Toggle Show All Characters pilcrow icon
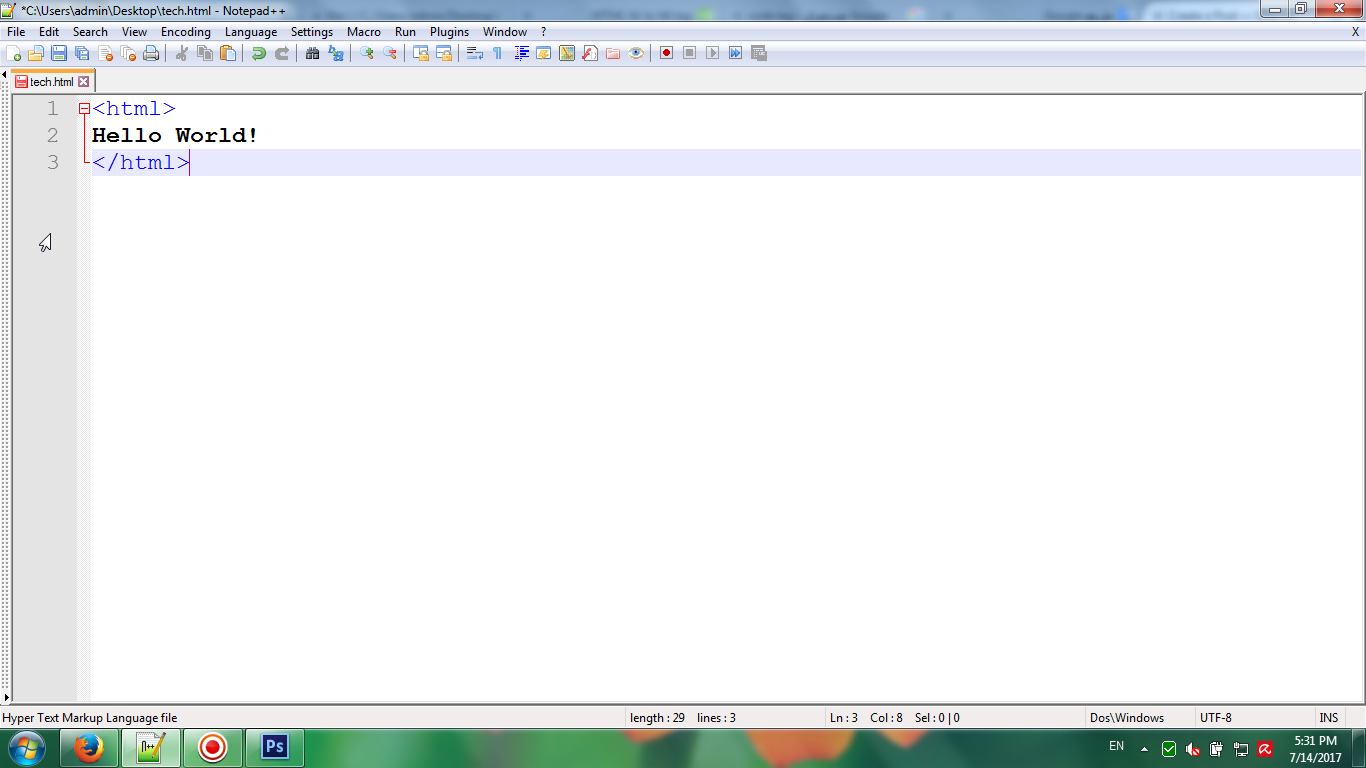Screen dimensions: 1366x768 [498, 53]
